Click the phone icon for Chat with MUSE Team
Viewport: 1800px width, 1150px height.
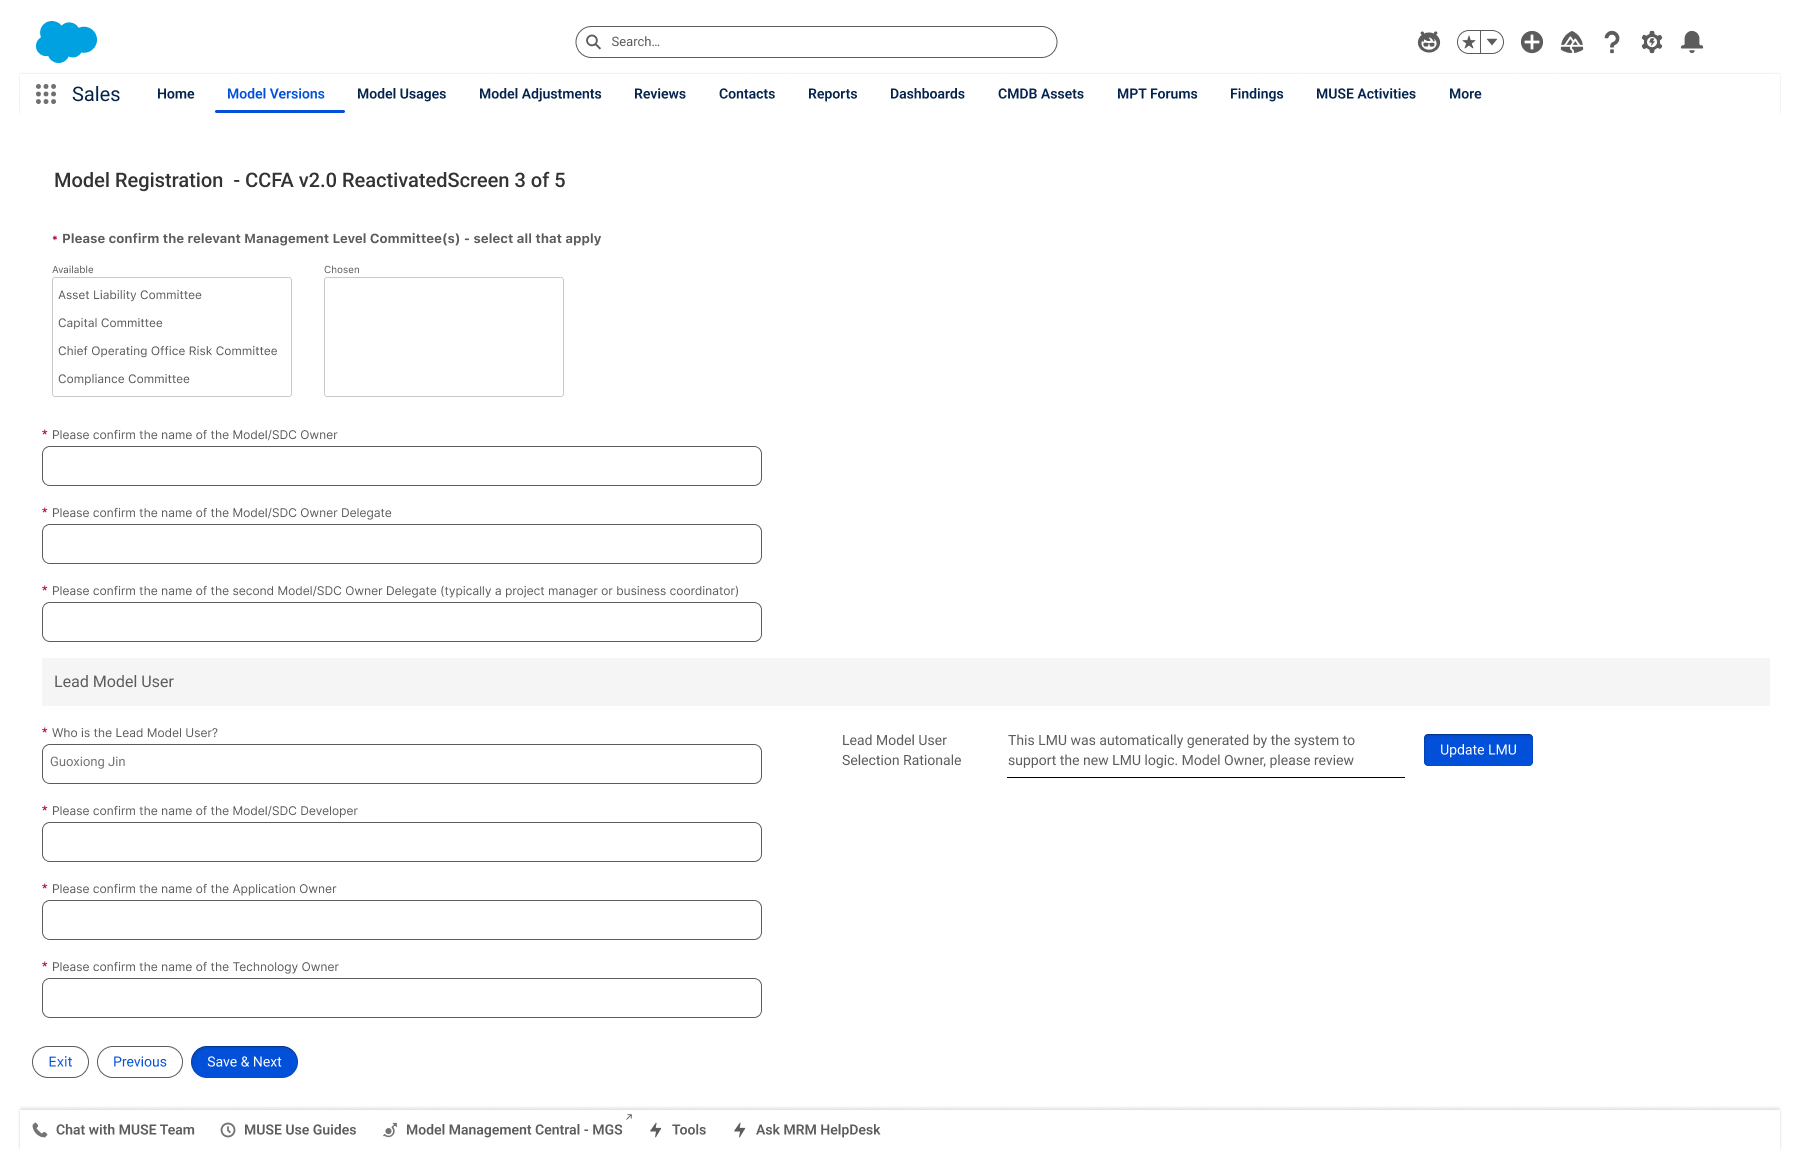point(40,1130)
